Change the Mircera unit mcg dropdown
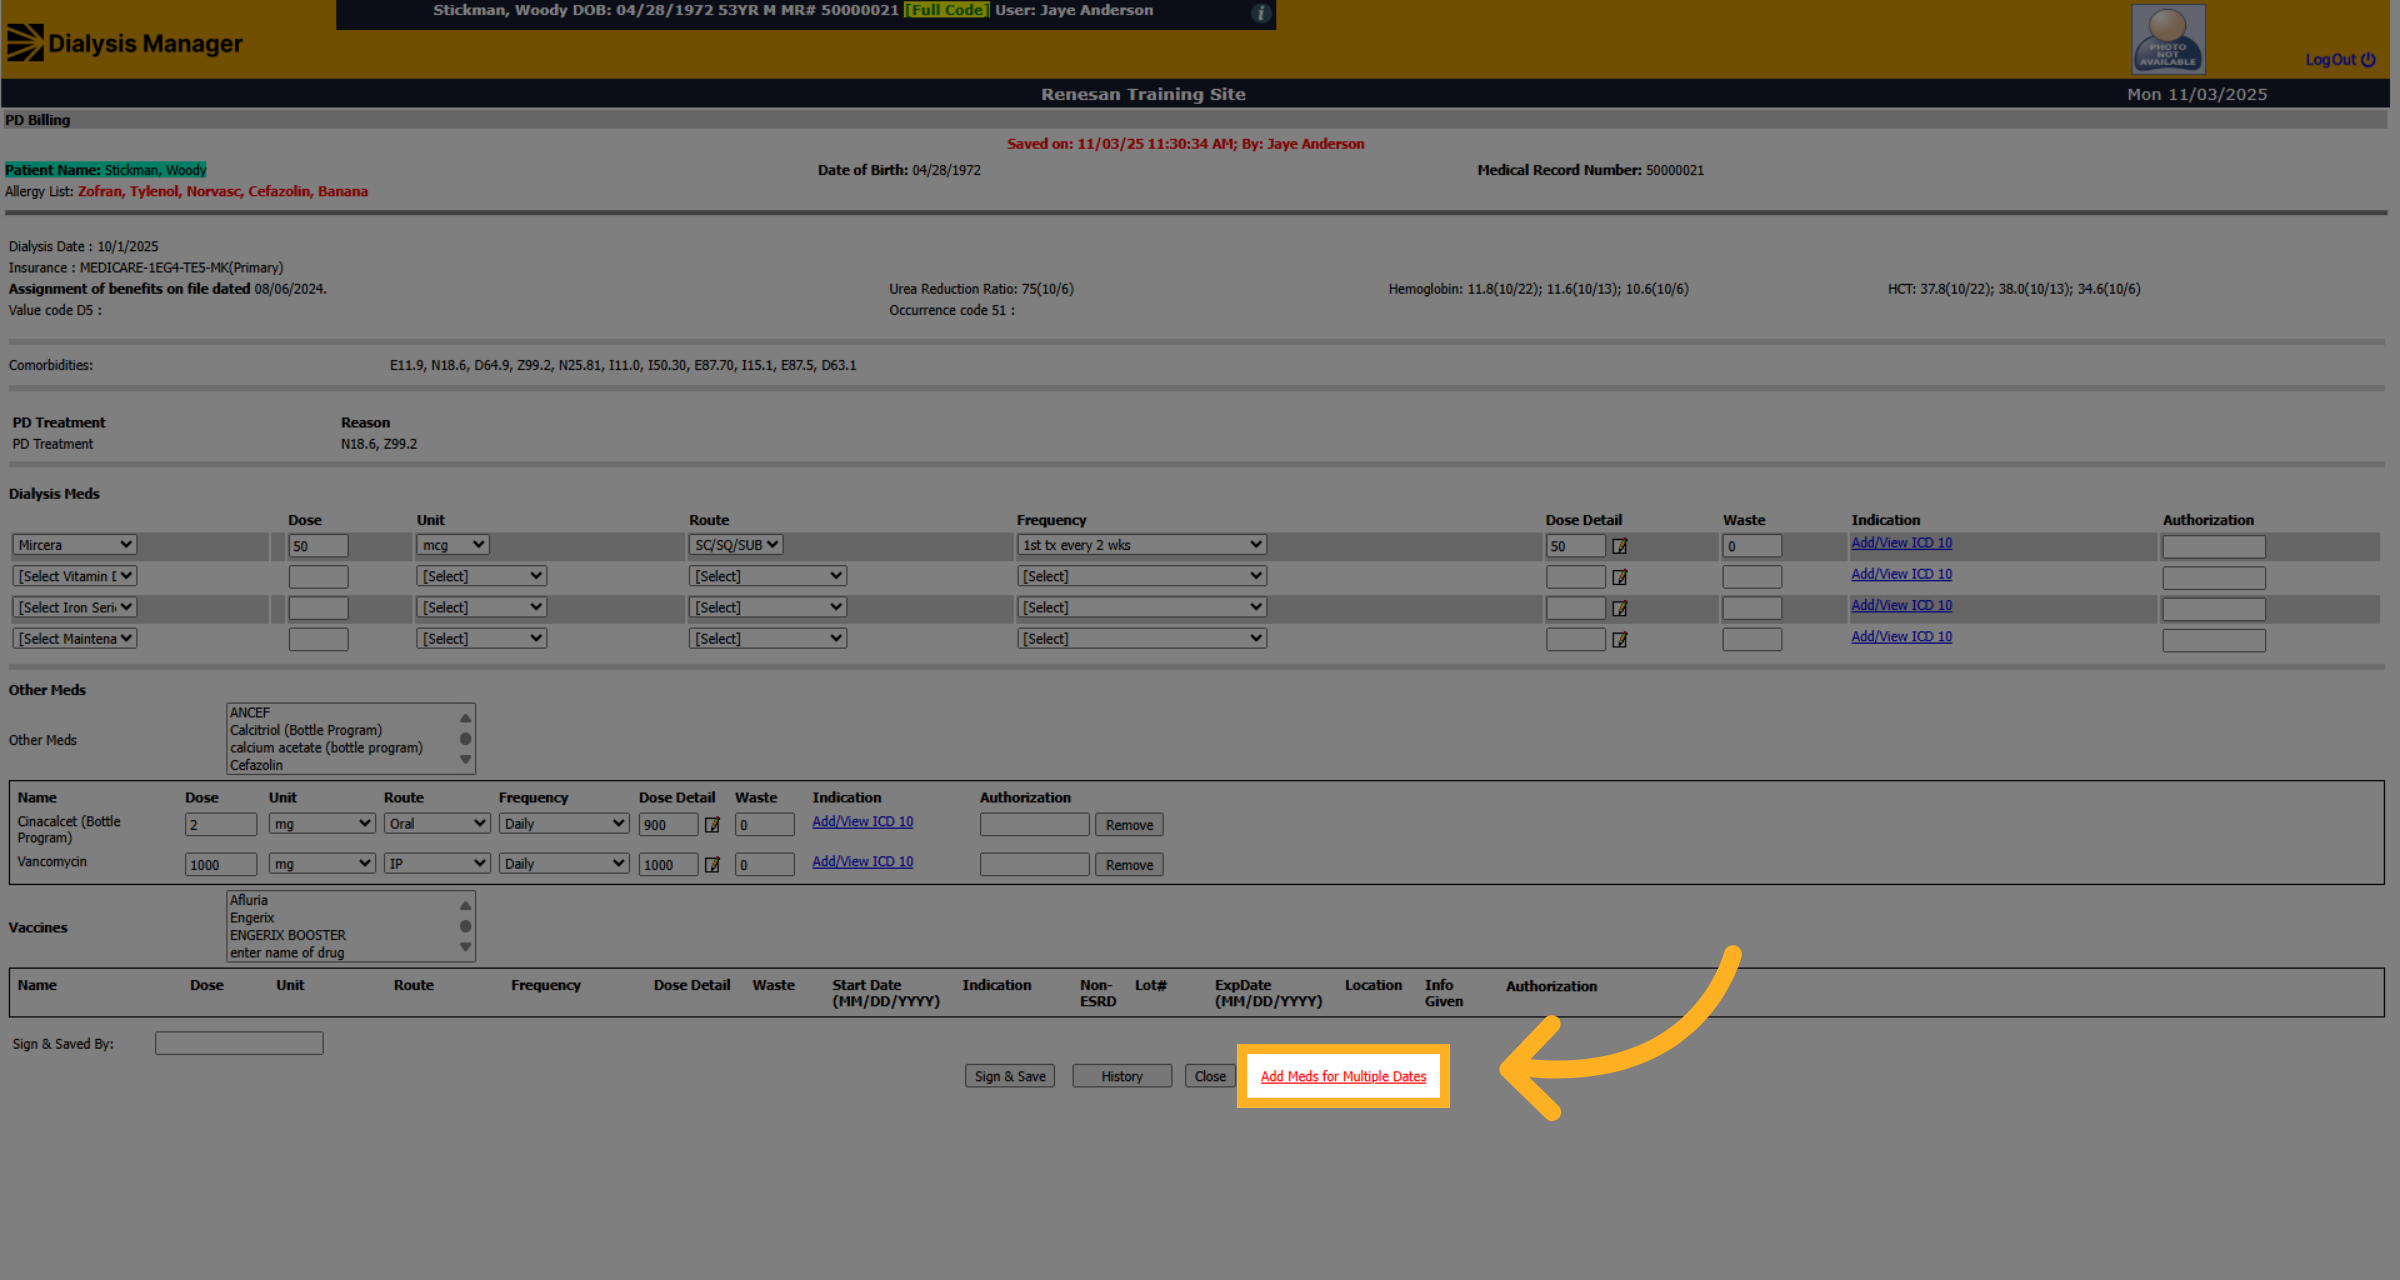Viewport: 2400px width, 1280px height. tap(452, 545)
